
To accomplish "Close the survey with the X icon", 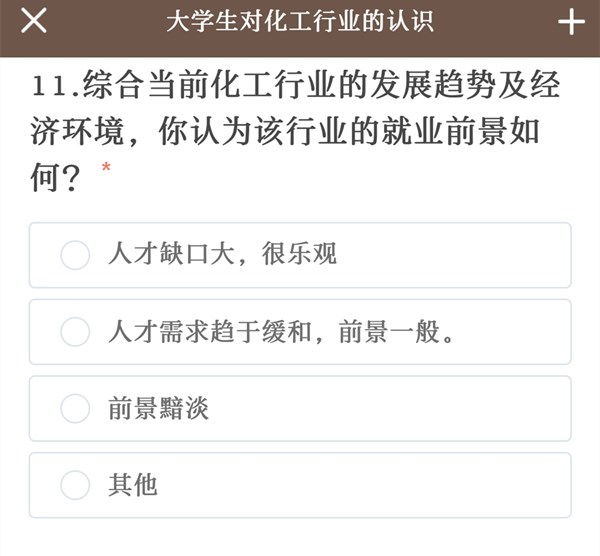I will 33,22.
